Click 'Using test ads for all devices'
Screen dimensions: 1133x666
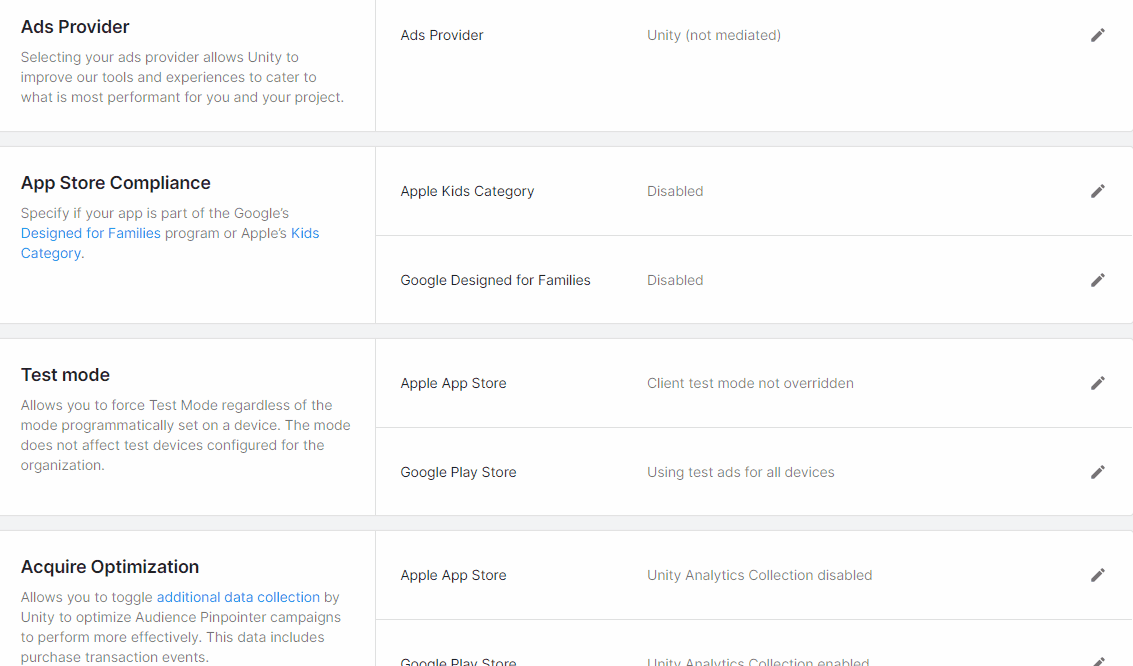[x=740, y=472]
